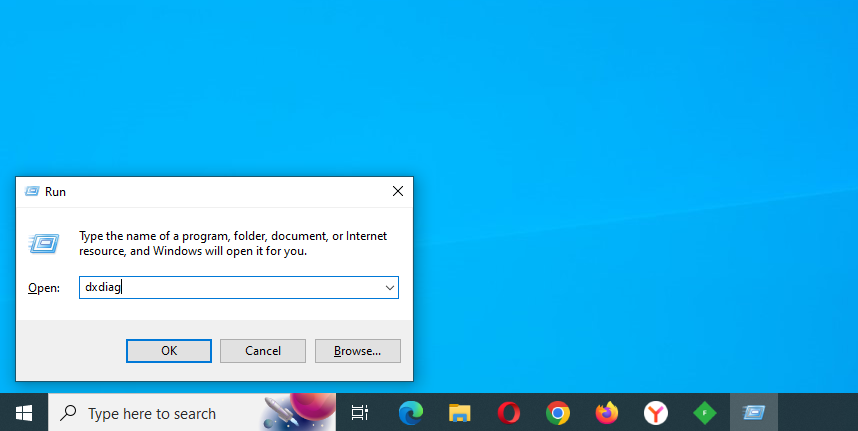Click the 'Open:' label
The image size is (858, 431).
pyautogui.click(x=44, y=288)
